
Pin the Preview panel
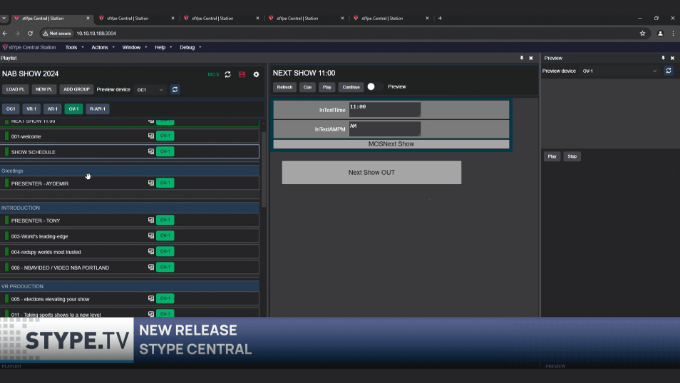663,58
